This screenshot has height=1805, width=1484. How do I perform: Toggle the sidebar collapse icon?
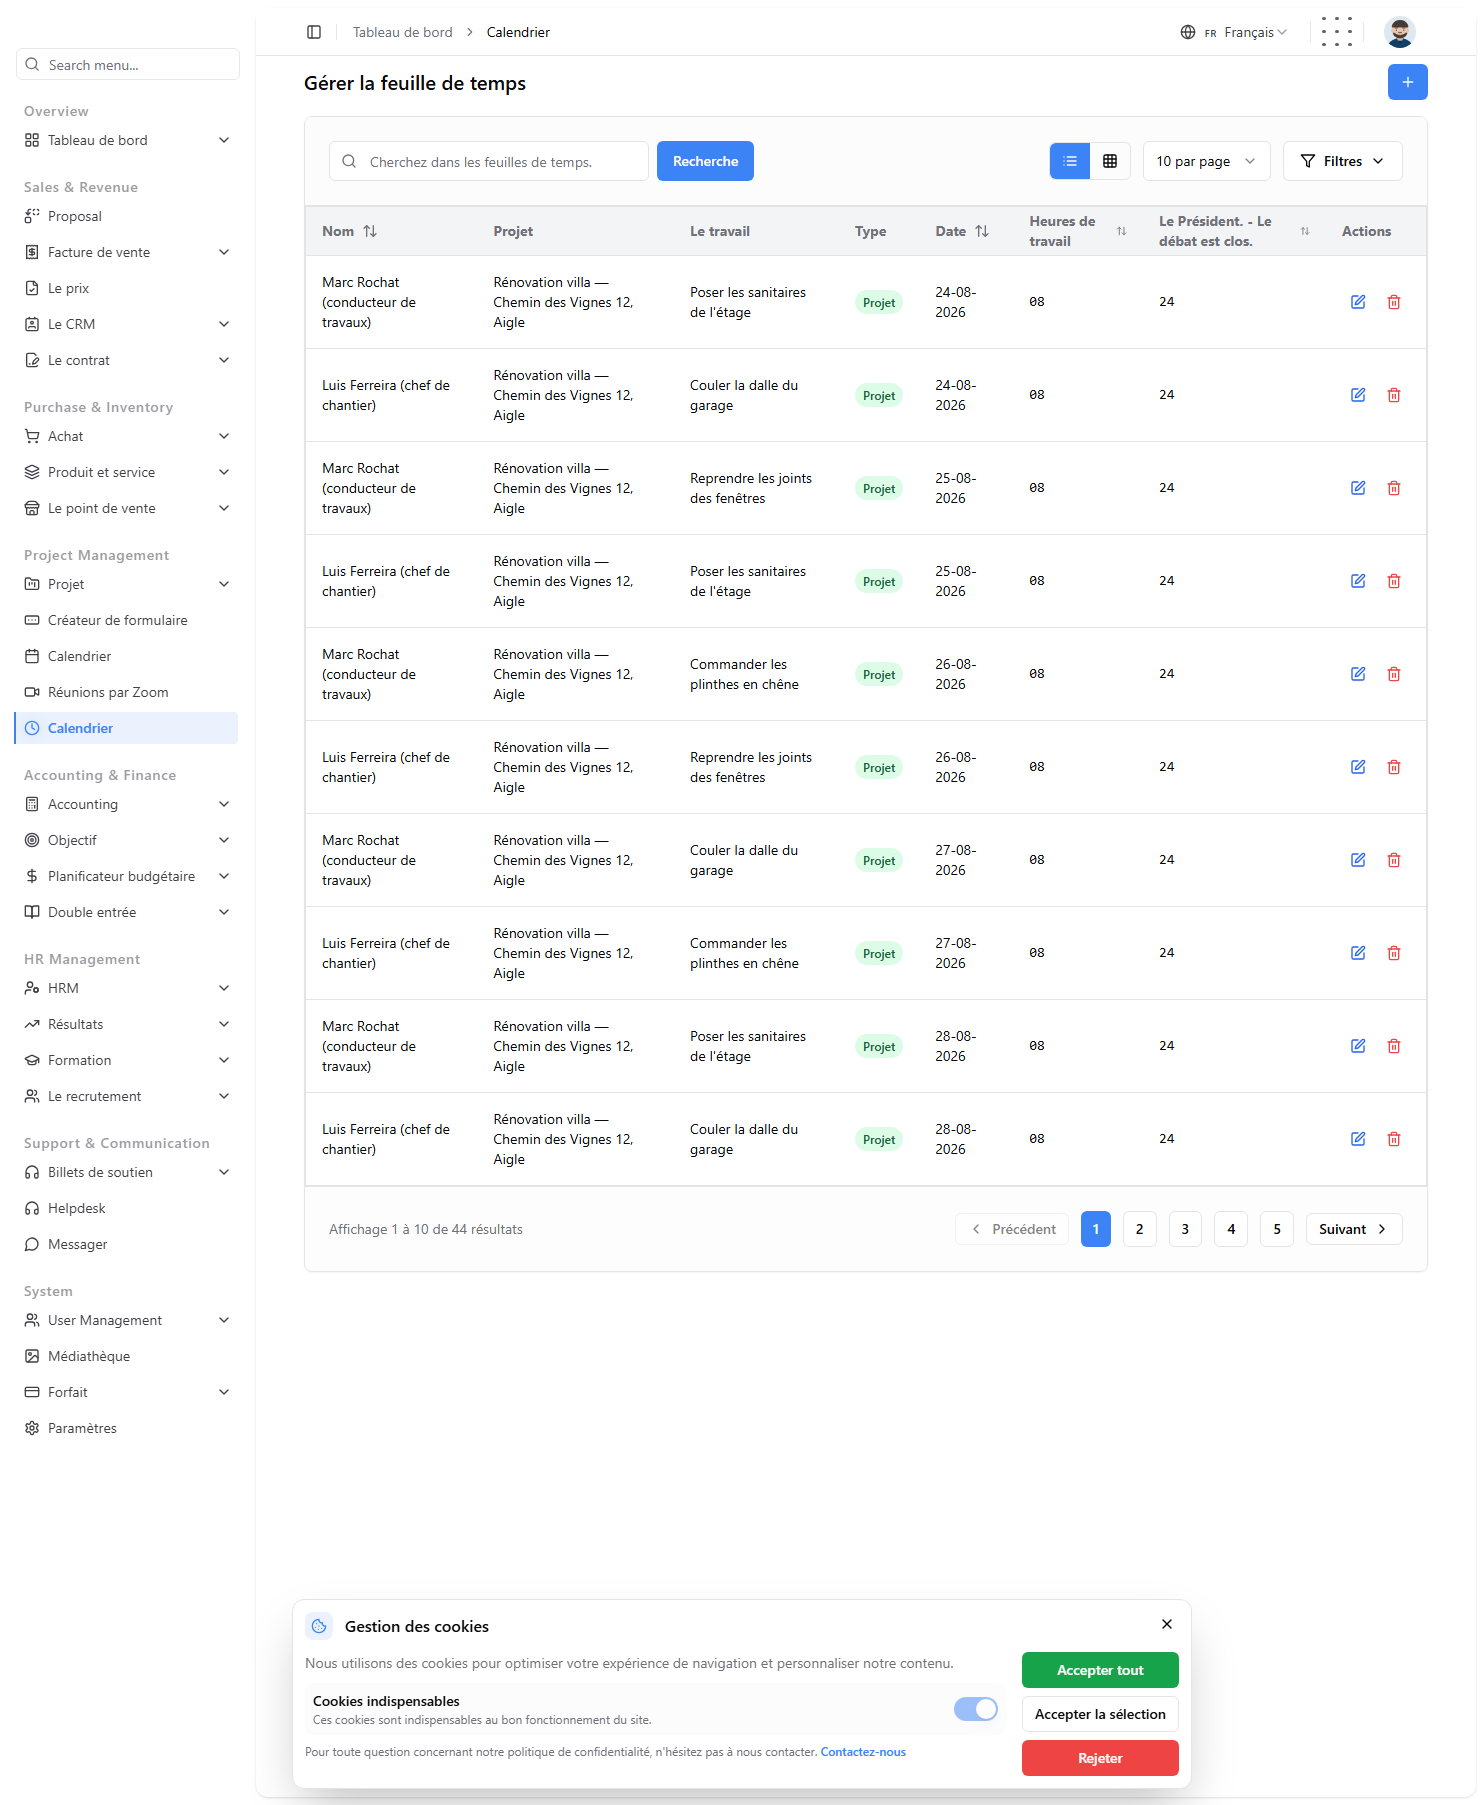[314, 32]
